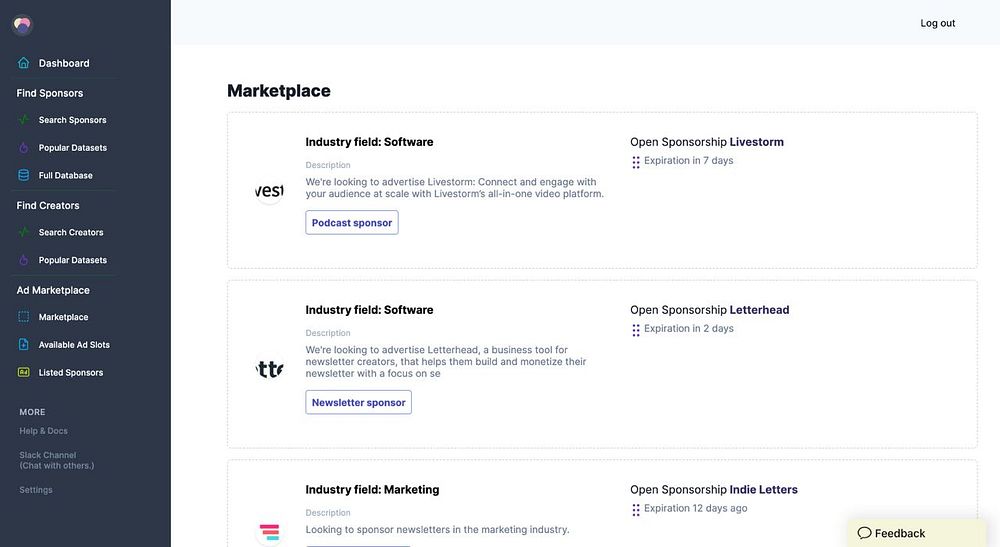Click the dots icon next to Expiration in 2 days

click(x=636, y=330)
